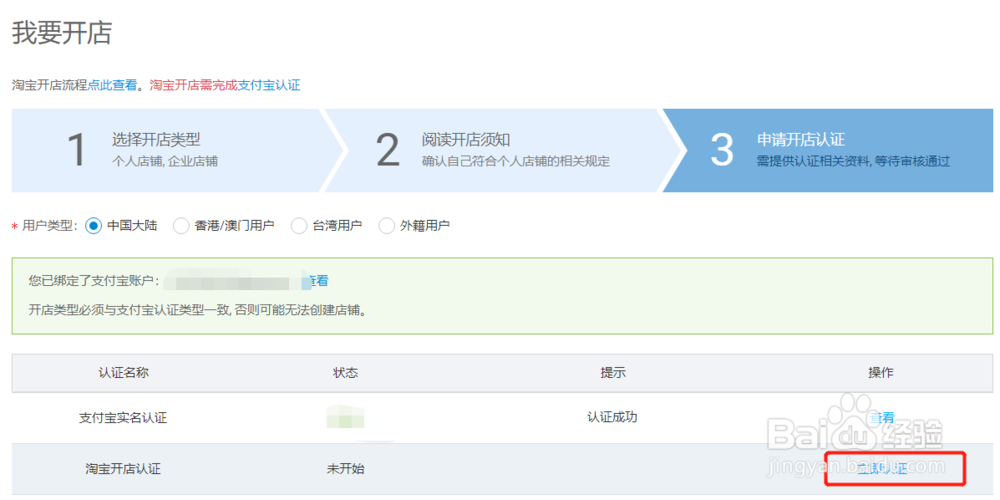Click 查看 in 支付宝实名认证 row
Viewport: 1000px width, 500px height.
click(x=881, y=418)
